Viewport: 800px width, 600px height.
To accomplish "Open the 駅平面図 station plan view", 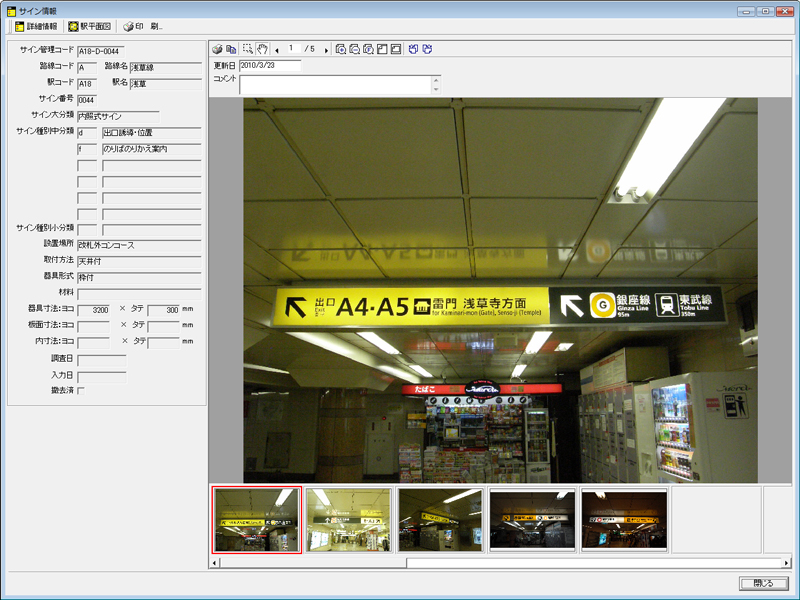I will [x=91, y=26].
